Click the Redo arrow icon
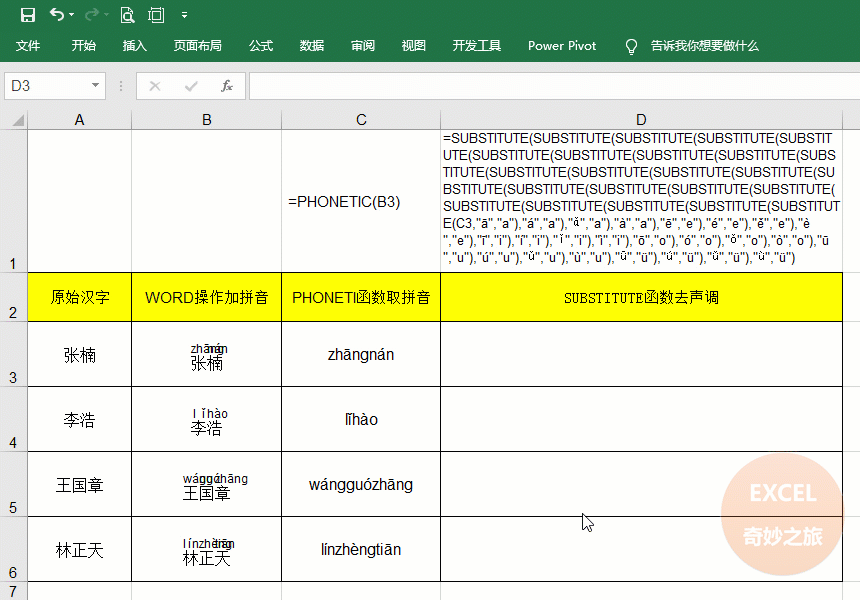Viewport: 860px width, 600px height. point(92,15)
